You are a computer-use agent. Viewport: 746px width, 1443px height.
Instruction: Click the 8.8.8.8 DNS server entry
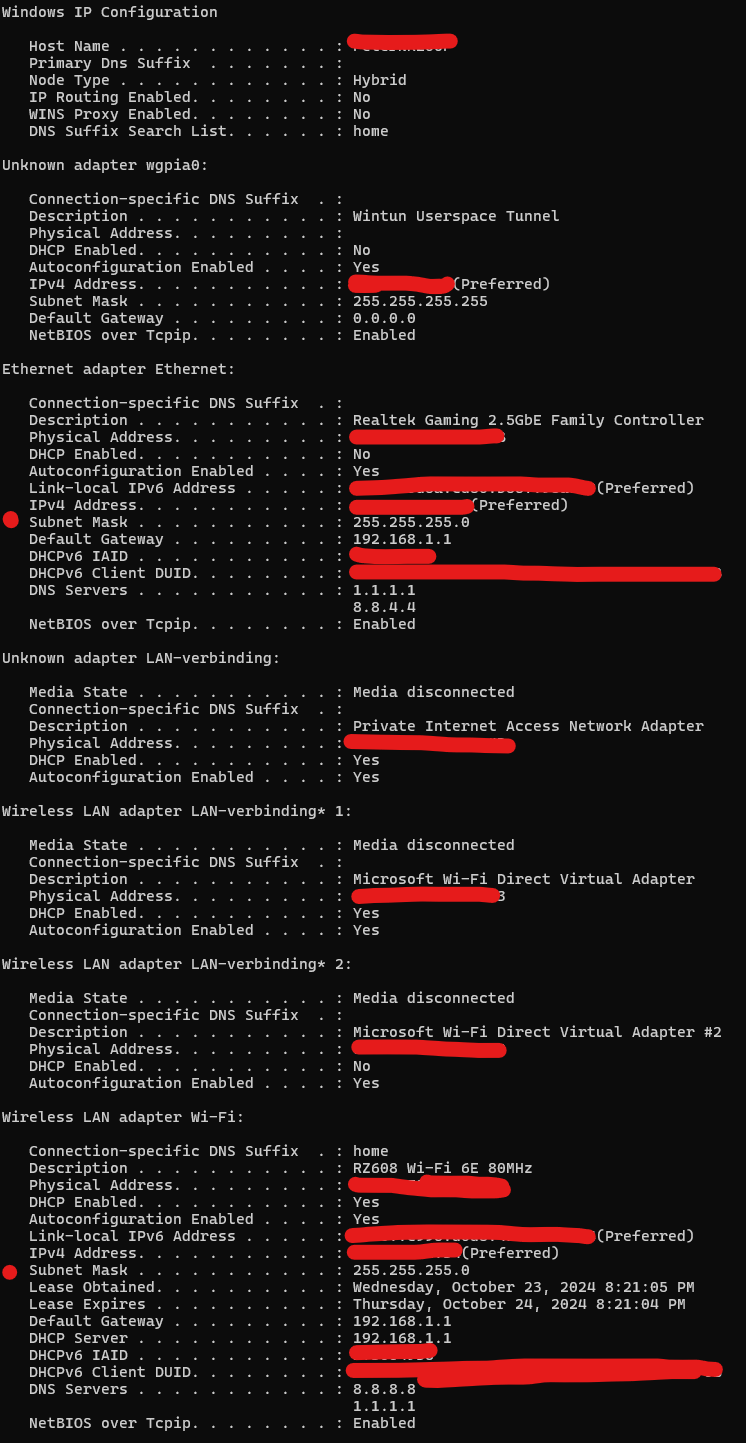pos(384,1389)
